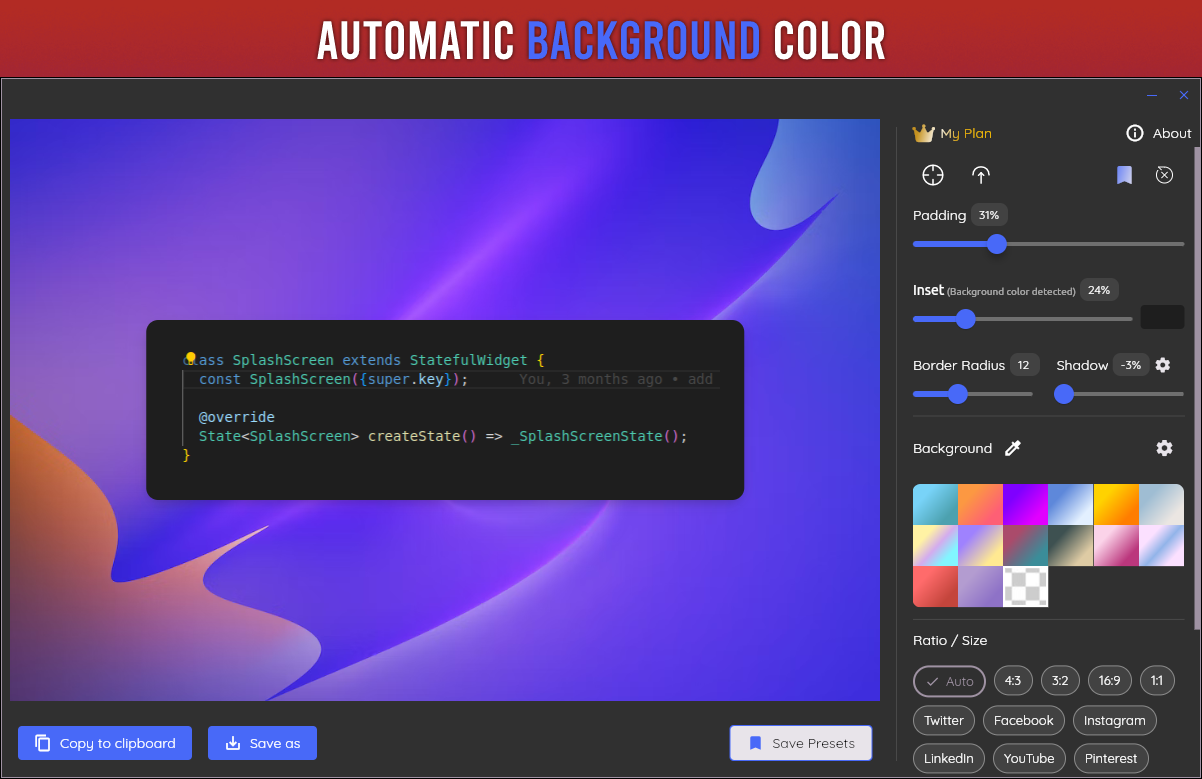Select the 4:3 ratio option

click(1013, 681)
